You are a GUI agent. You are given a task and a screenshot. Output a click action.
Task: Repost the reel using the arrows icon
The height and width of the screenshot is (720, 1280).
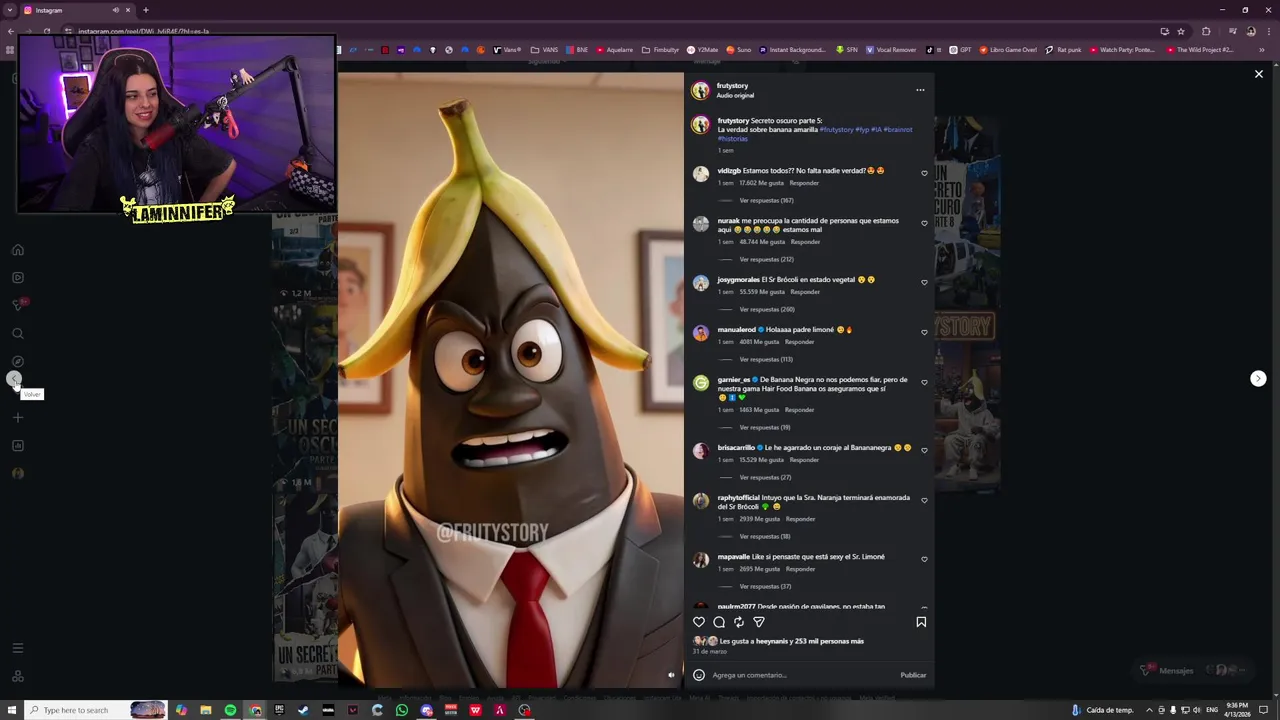[x=739, y=622]
